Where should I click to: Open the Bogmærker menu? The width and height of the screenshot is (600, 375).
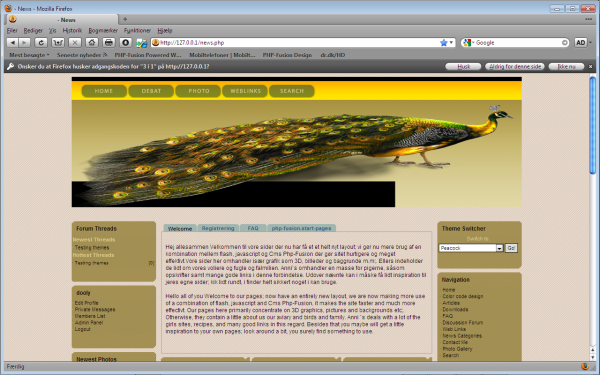click(103, 30)
